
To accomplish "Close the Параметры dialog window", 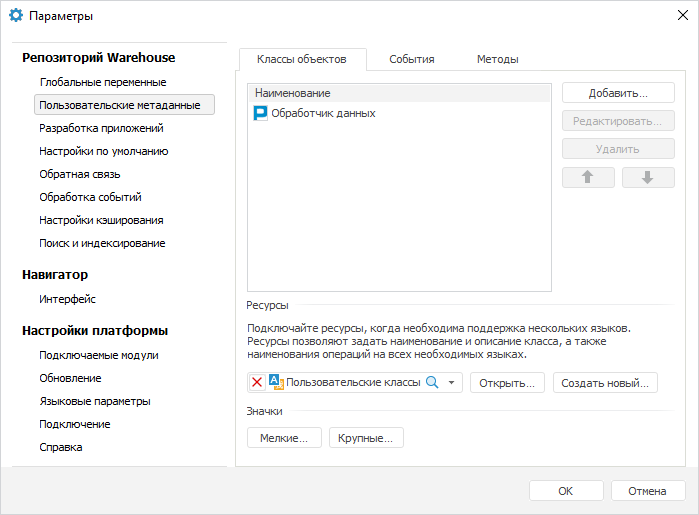I will 682,16.
